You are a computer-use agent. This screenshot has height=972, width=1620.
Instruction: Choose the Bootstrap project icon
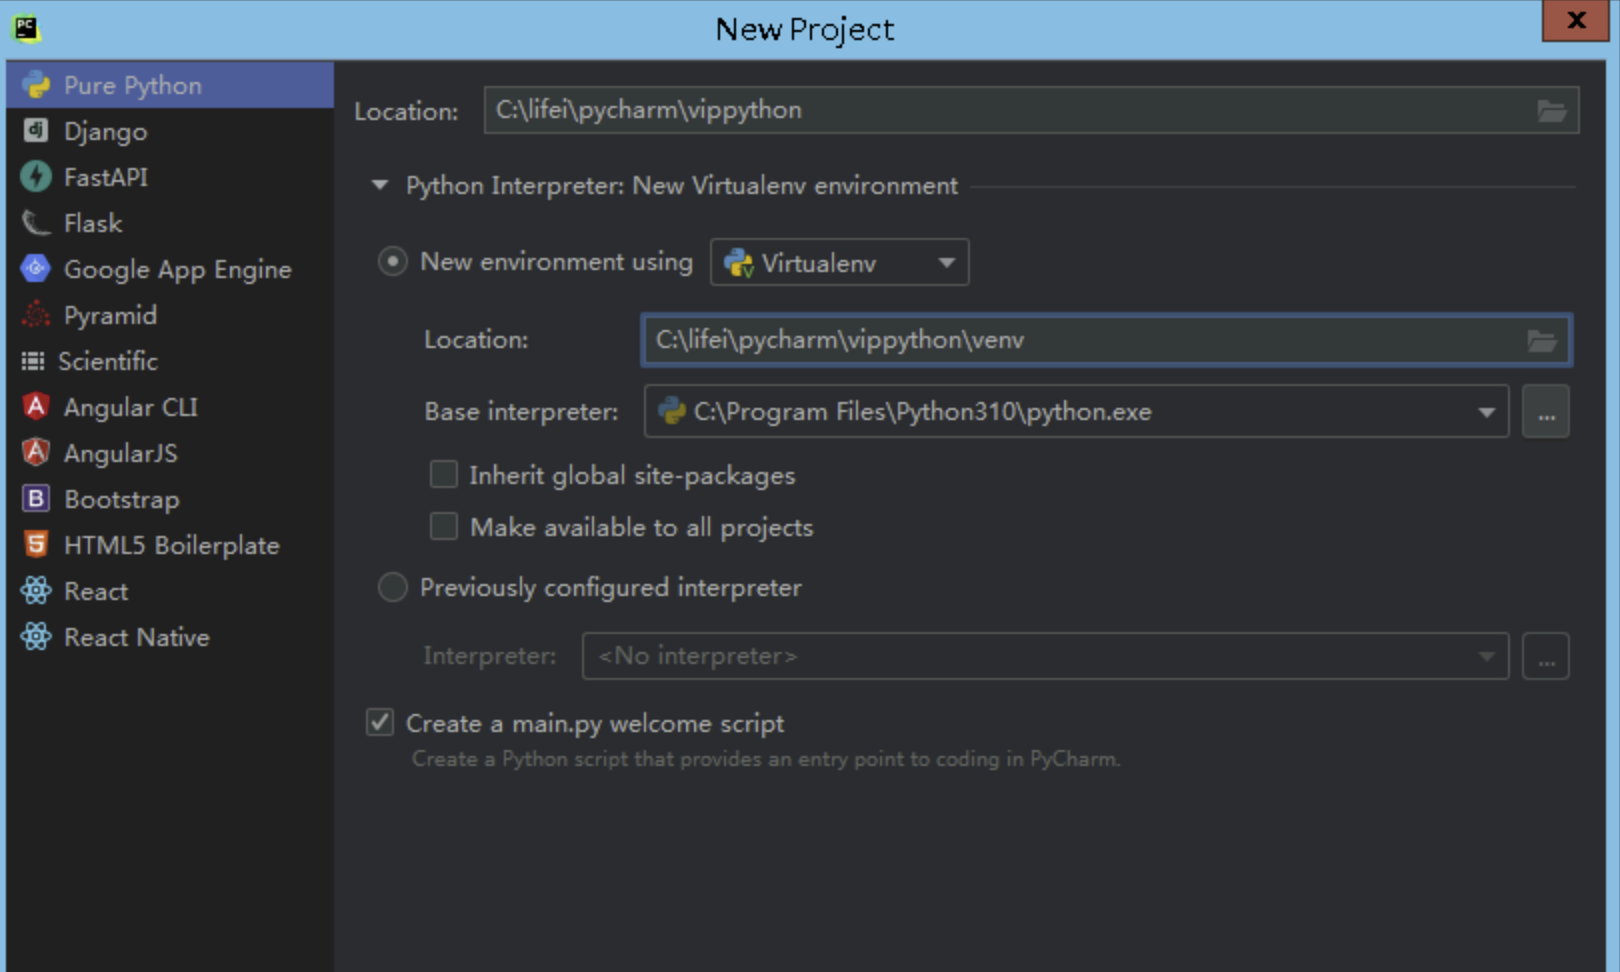tap(36, 499)
